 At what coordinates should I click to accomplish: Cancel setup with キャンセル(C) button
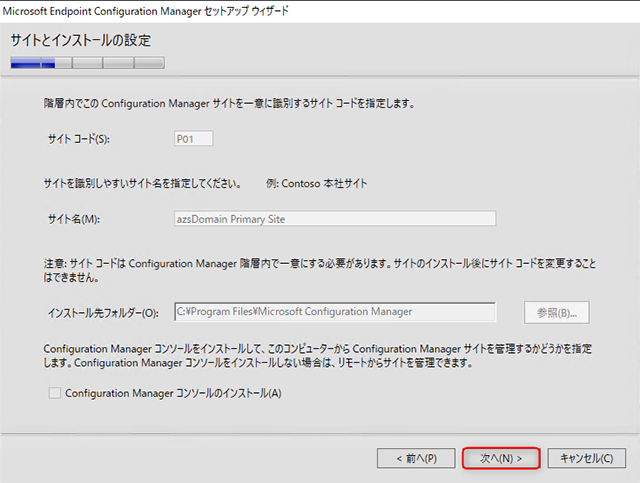pyautogui.click(x=586, y=458)
